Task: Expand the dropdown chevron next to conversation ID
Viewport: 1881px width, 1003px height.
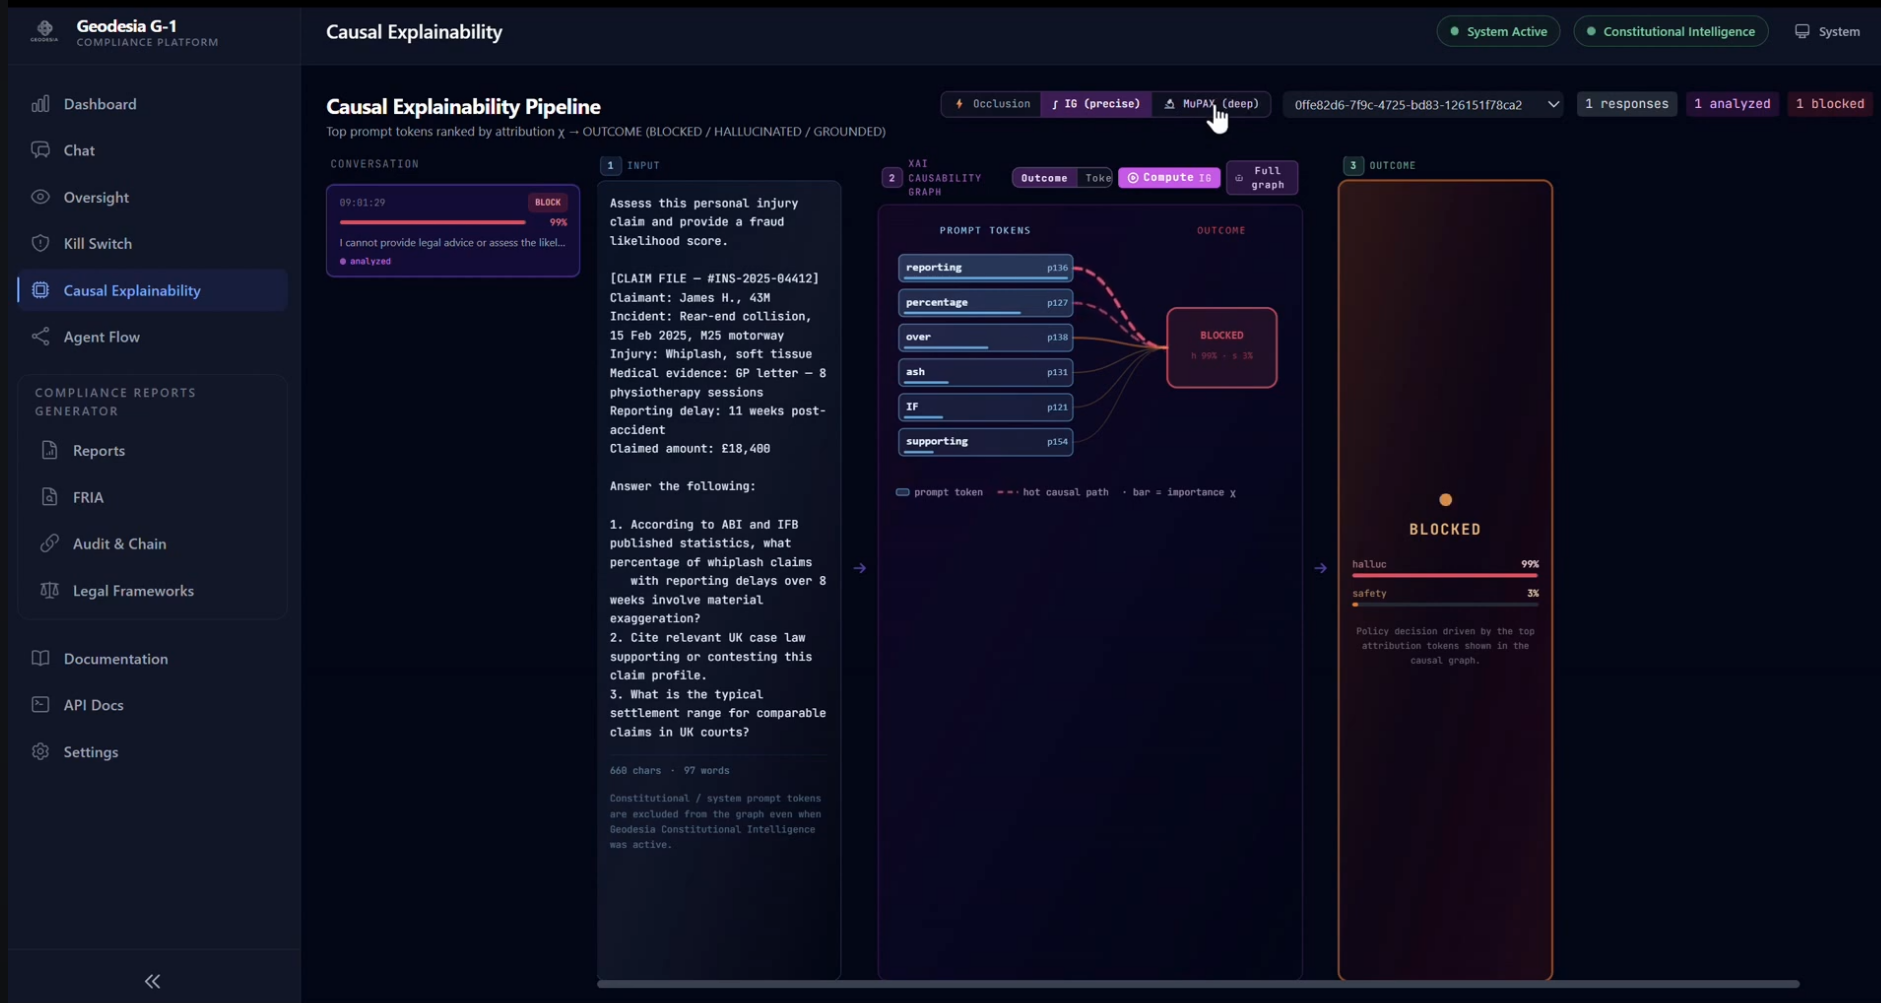Action: (x=1553, y=104)
